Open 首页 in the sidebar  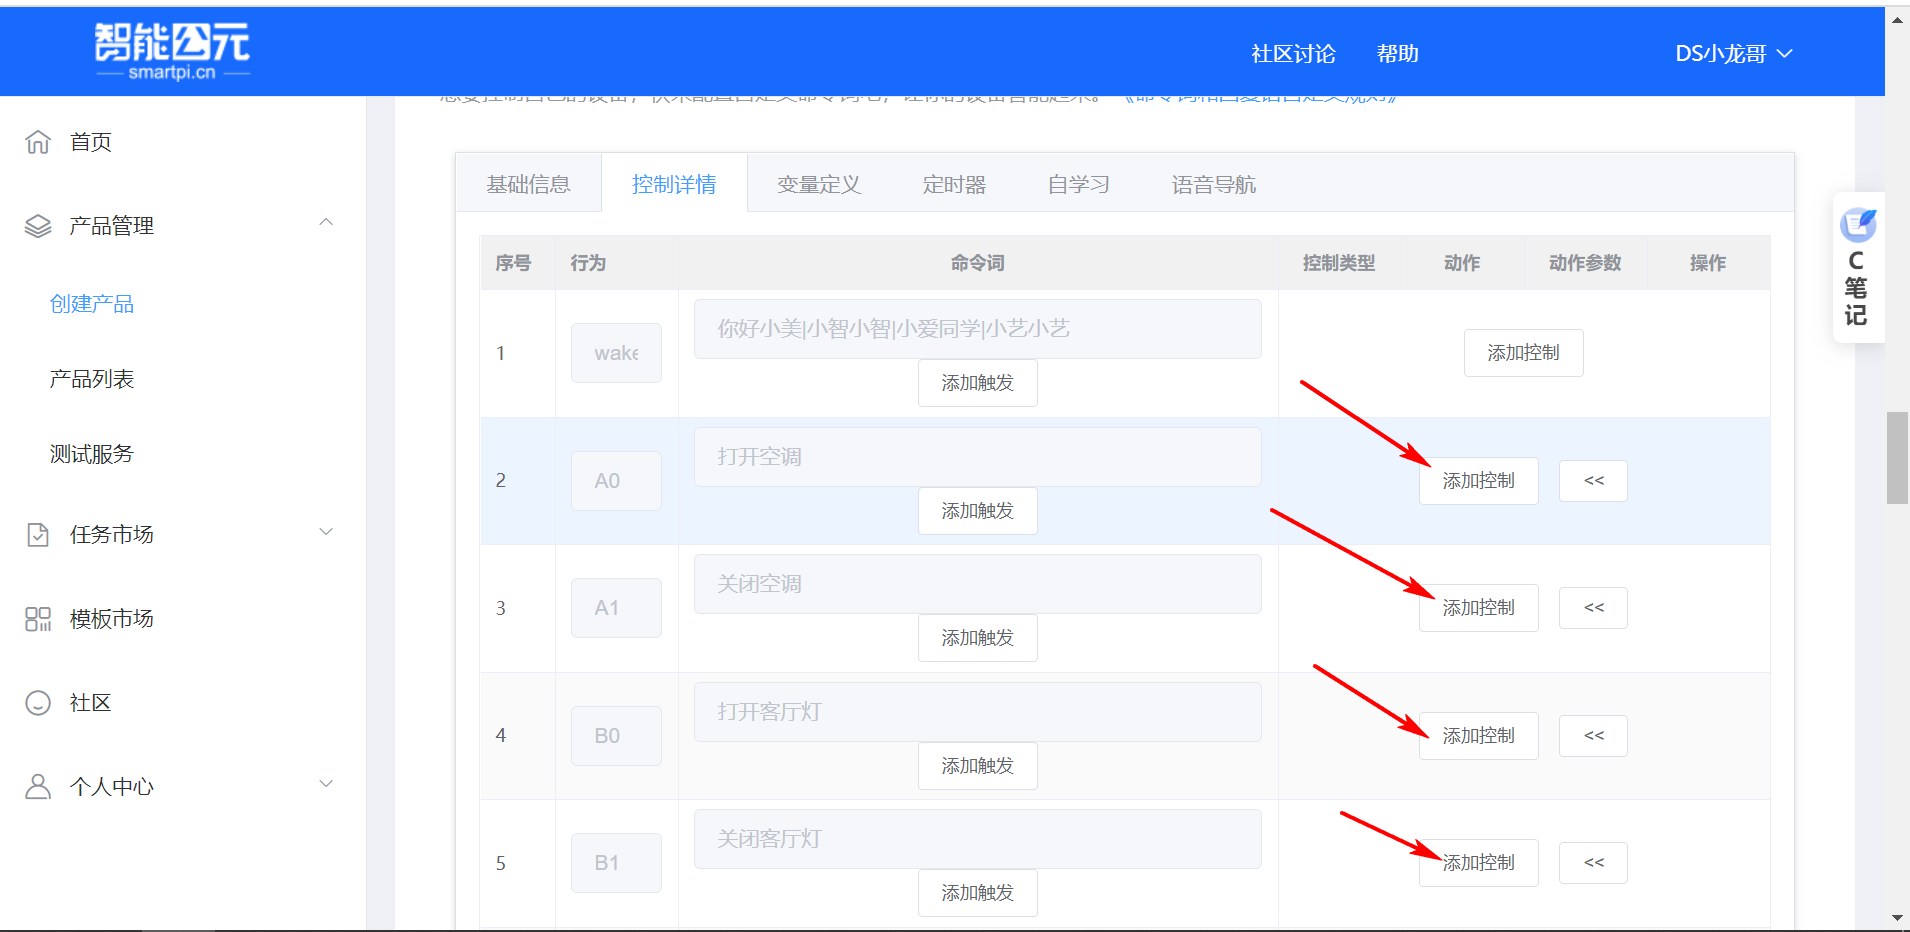pos(90,142)
